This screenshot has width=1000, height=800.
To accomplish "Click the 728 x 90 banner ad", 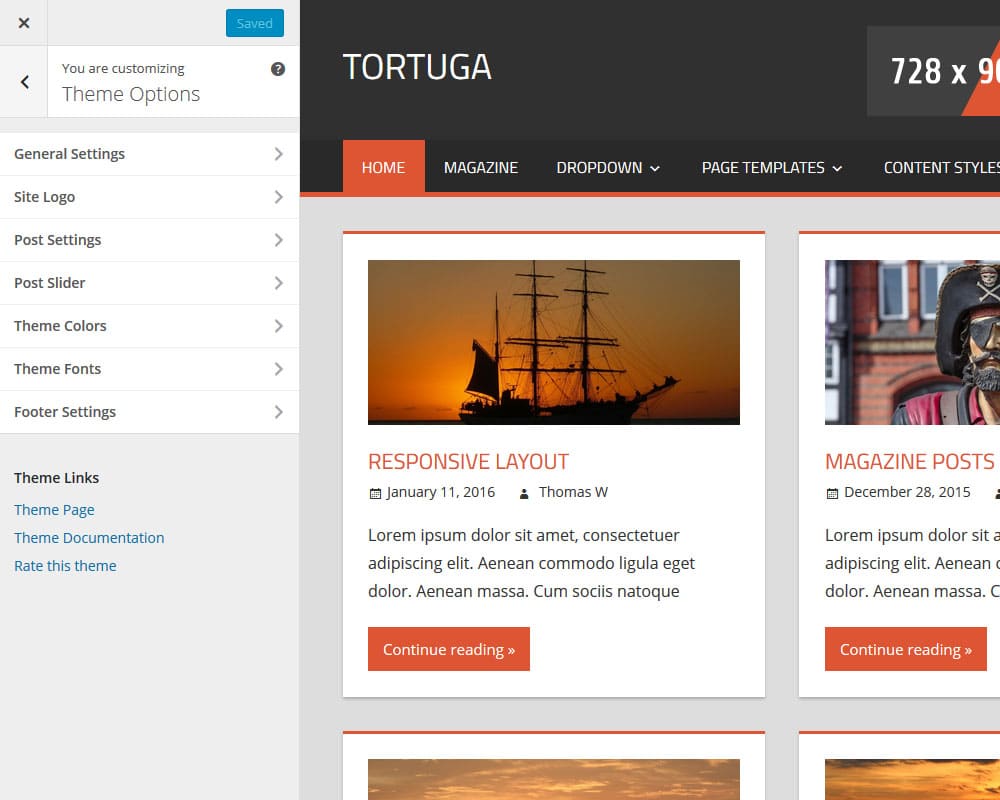I will coord(933,71).
